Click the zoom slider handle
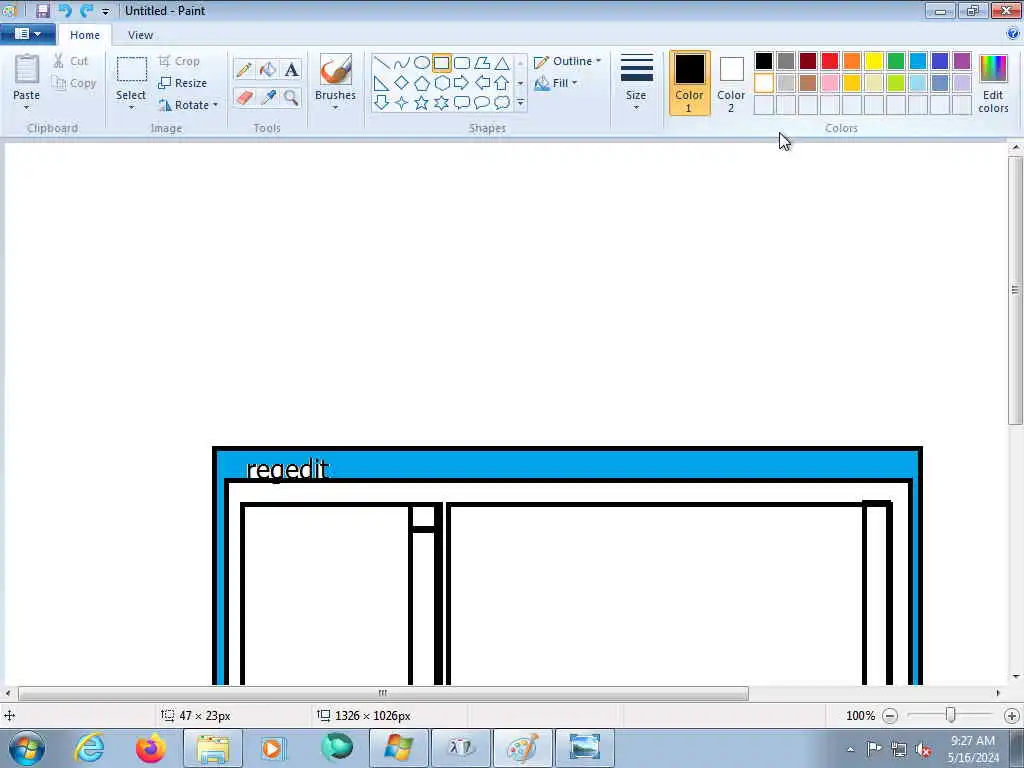The height and width of the screenshot is (768, 1024). pos(951,715)
